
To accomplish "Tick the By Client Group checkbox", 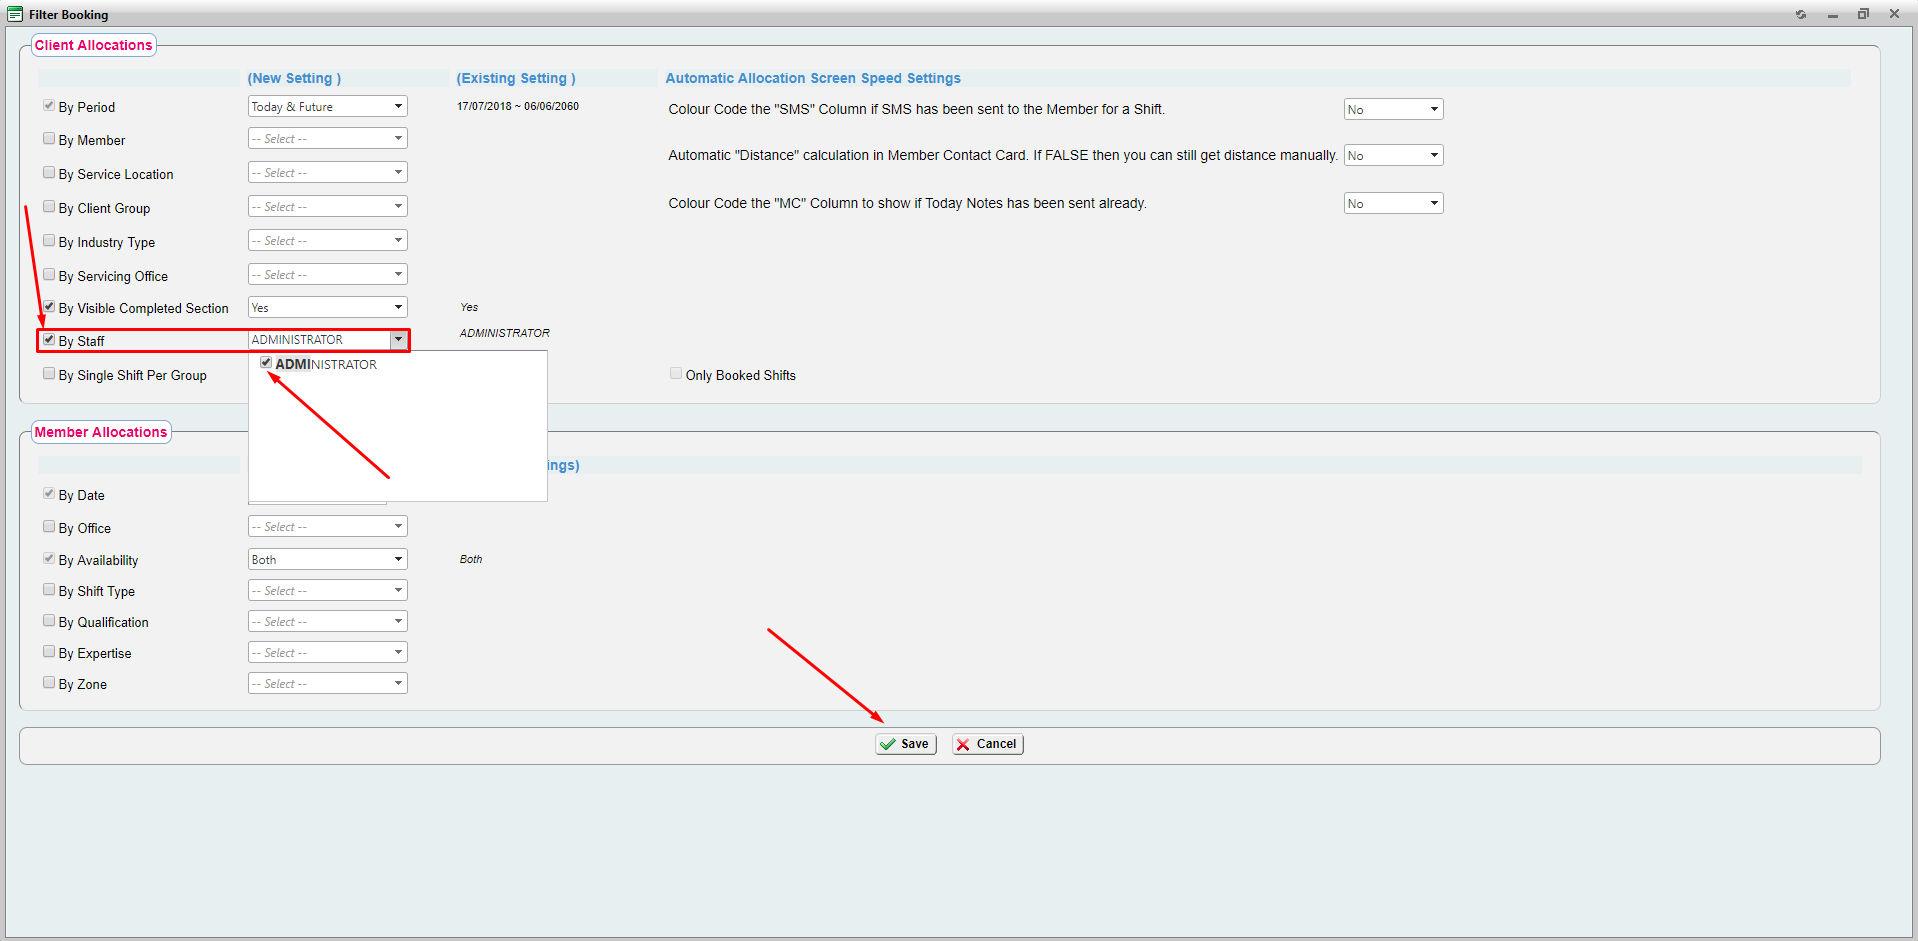I will 49,207.
